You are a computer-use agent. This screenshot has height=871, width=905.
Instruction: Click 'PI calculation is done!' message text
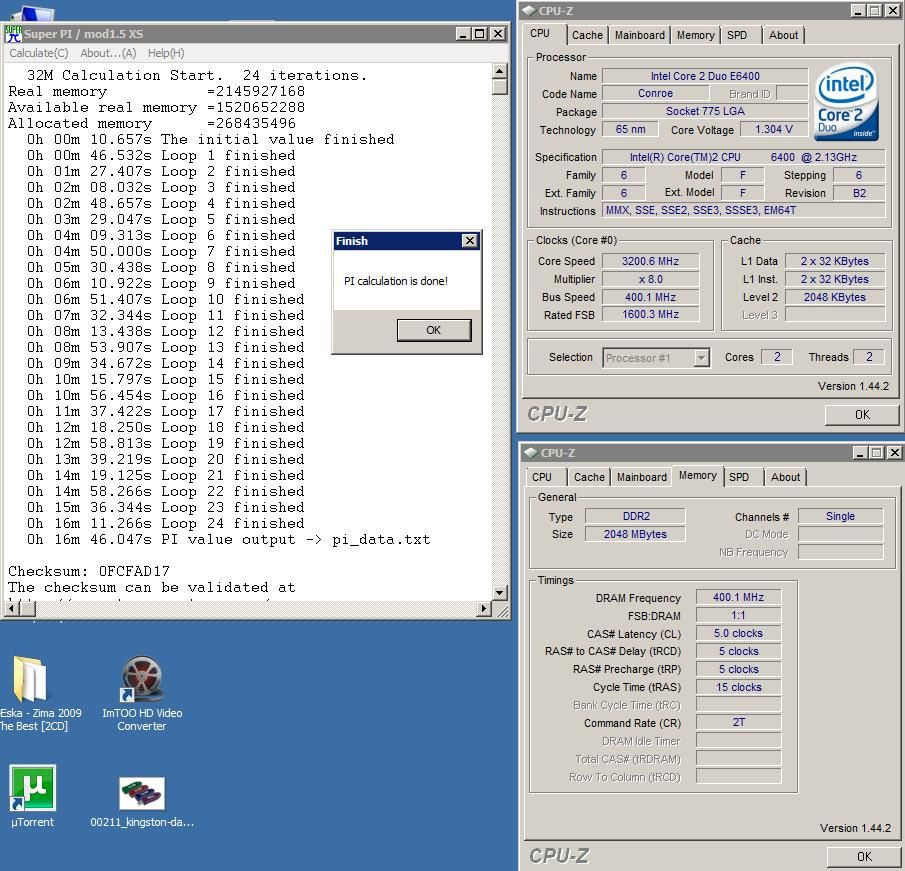pos(396,281)
